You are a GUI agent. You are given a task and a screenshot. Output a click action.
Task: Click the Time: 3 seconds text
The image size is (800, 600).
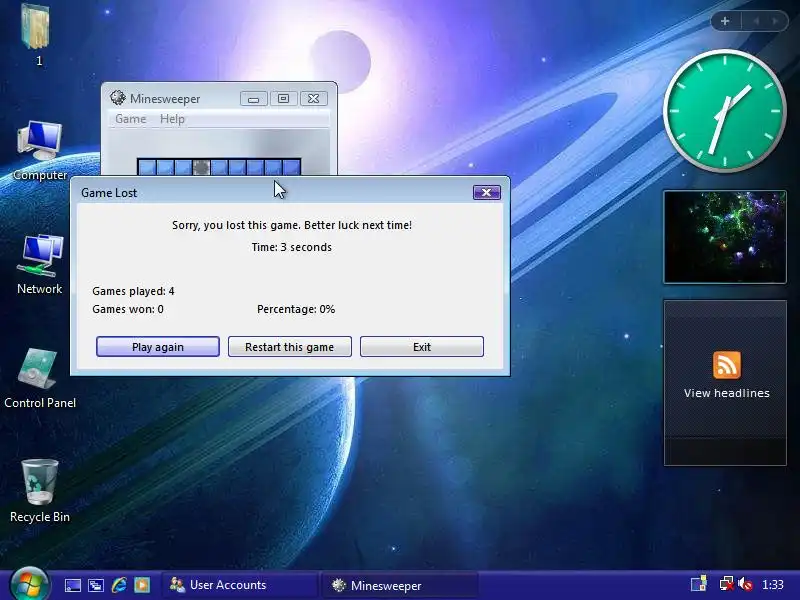(x=291, y=247)
